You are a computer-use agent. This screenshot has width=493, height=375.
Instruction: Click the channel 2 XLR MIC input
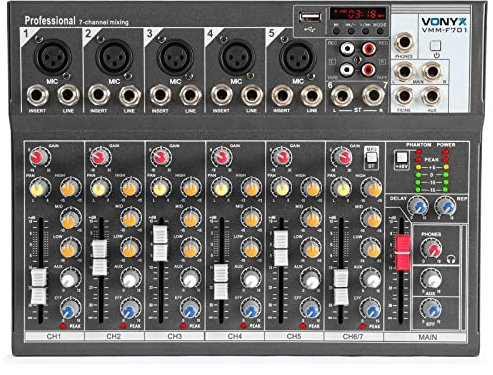(x=114, y=57)
